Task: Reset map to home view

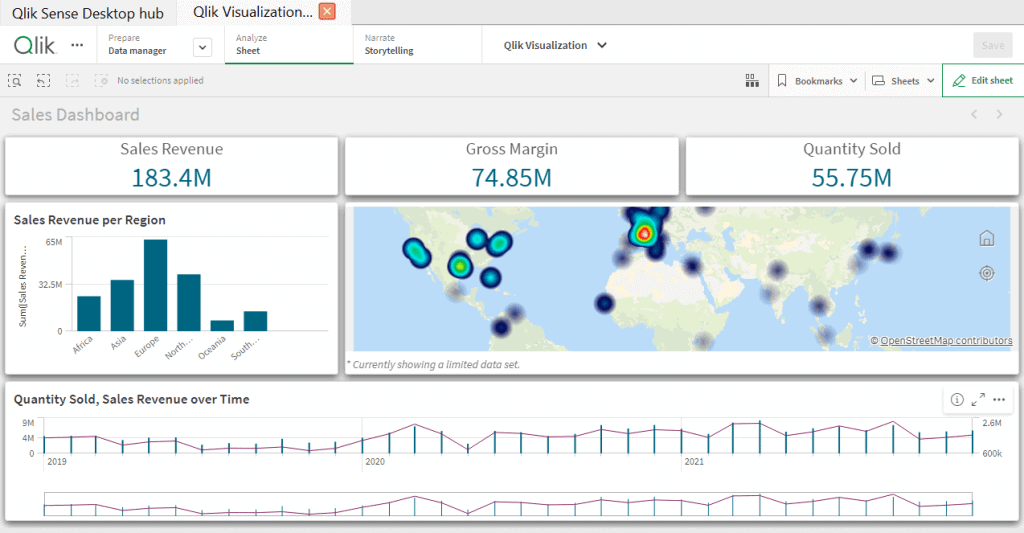Action: 987,238
